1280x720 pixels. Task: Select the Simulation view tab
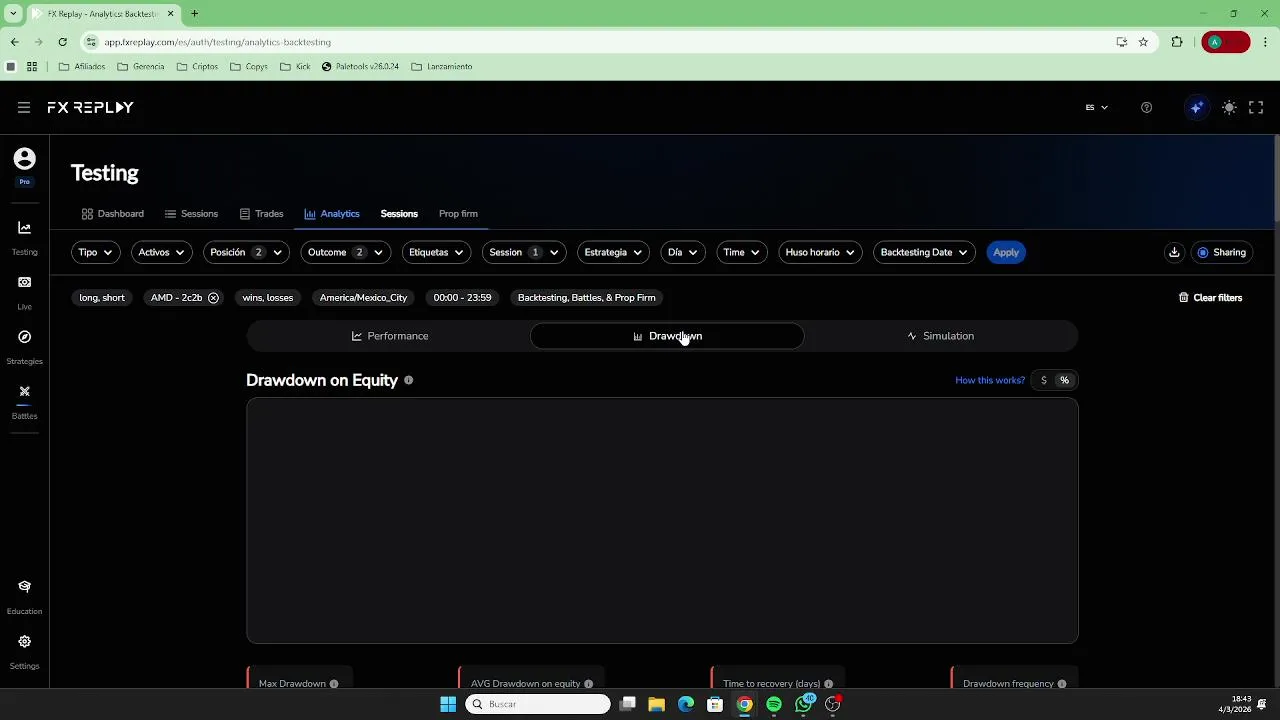tap(940, 336)
